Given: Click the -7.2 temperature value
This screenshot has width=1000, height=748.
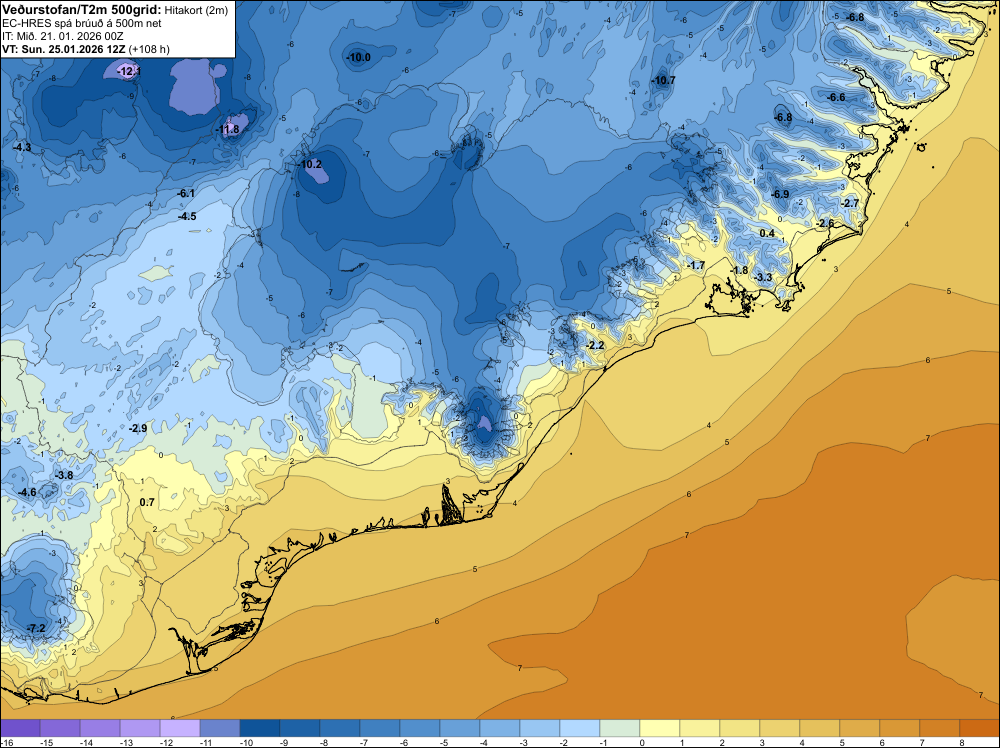Looking at the screenshot, I should point(36,628).
